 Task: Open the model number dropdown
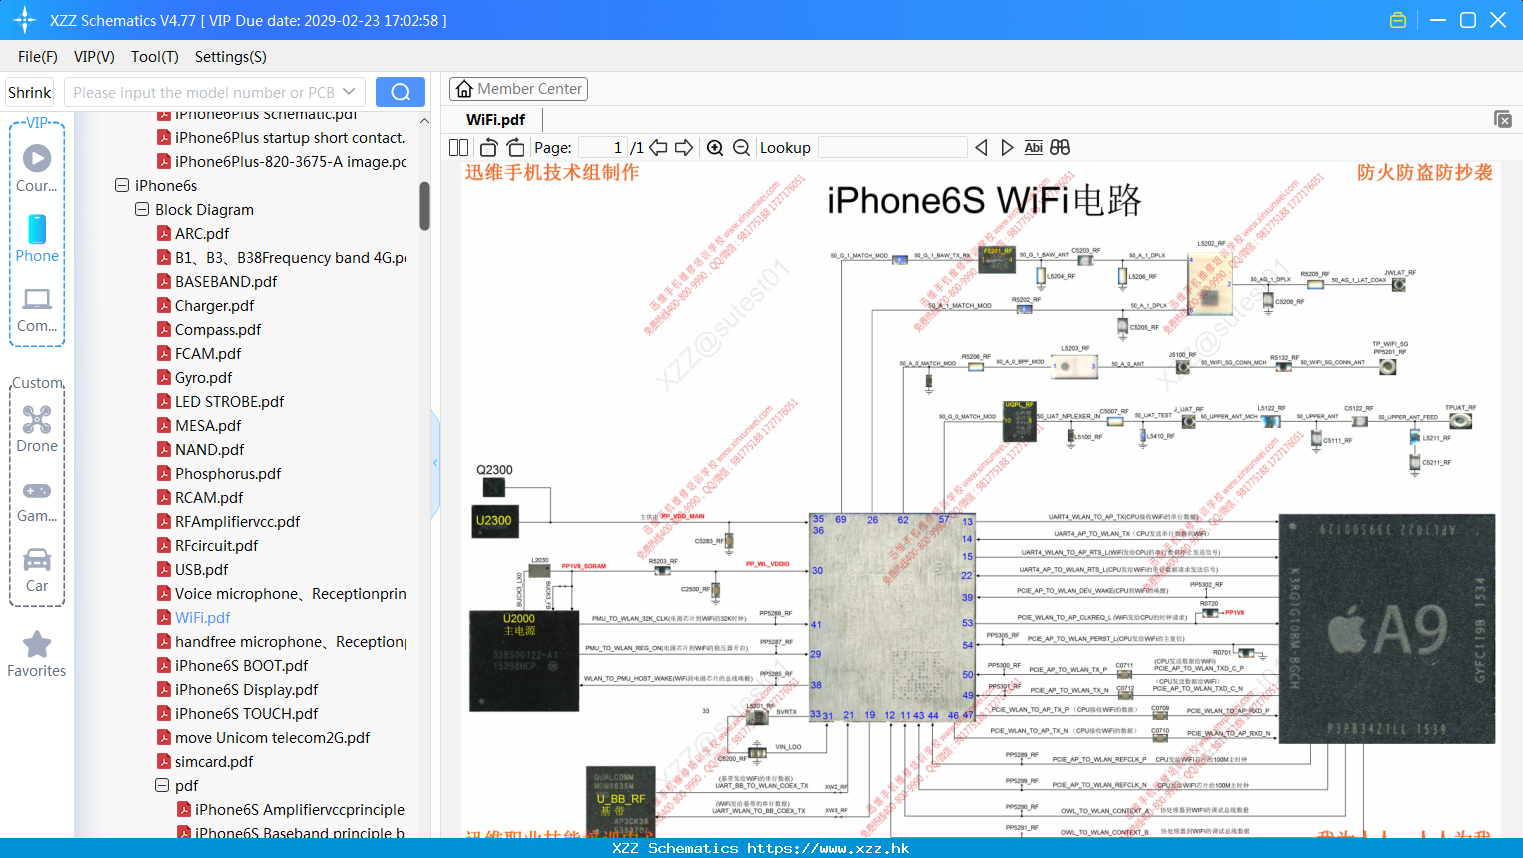(349, 92)
